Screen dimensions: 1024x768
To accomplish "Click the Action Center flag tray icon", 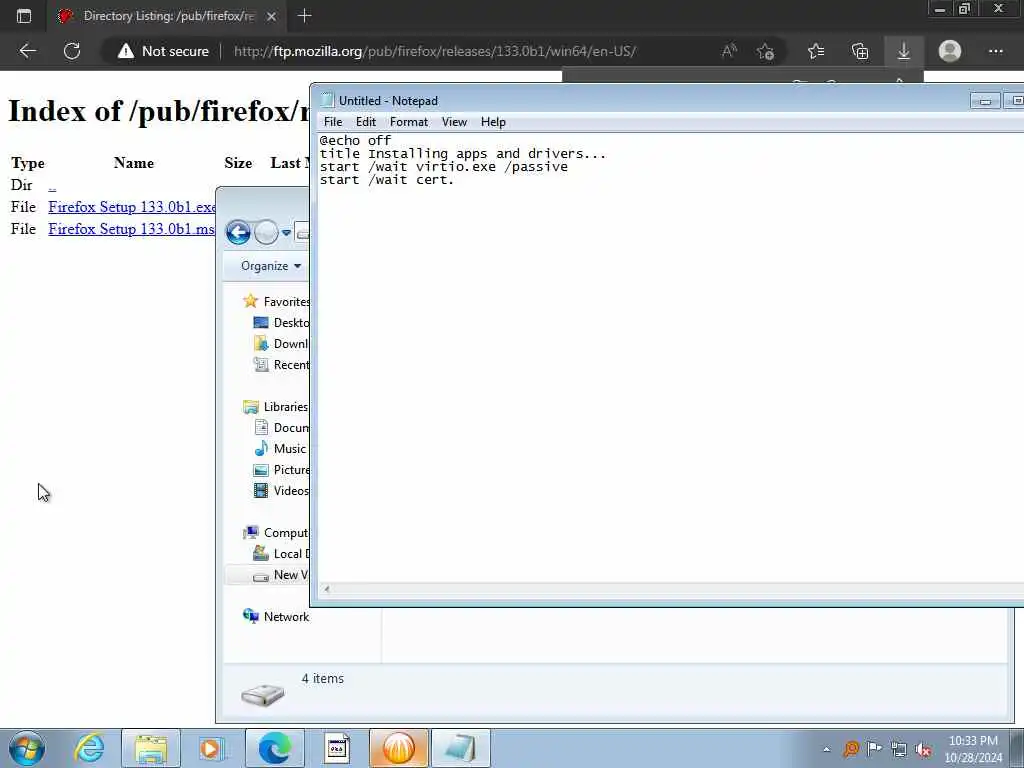I will tap(874, 749).
